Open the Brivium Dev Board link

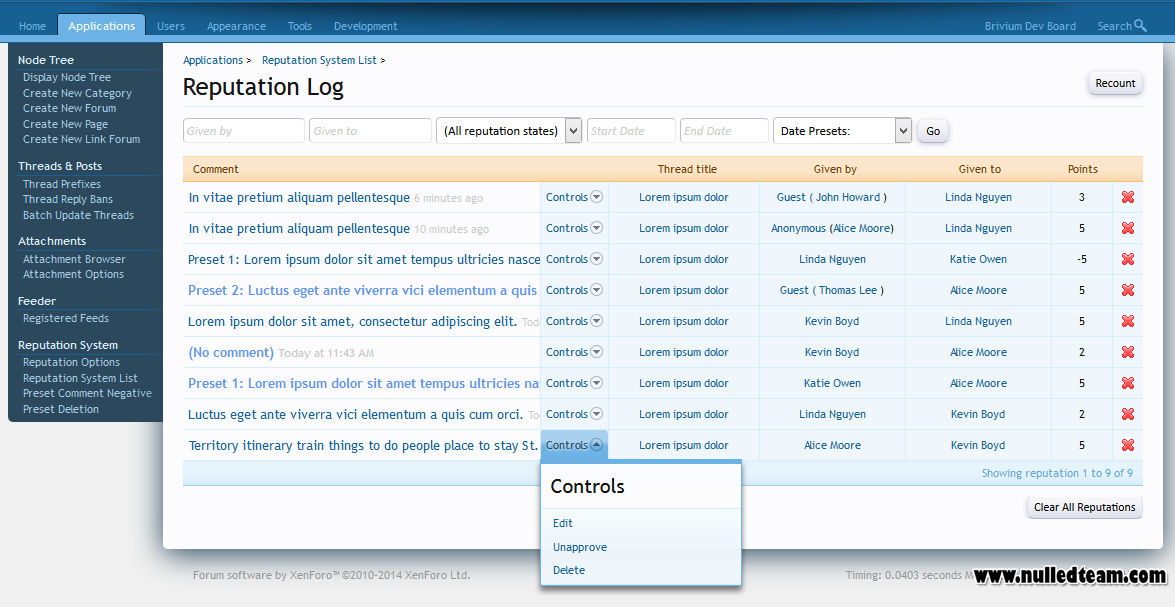(1030, 25)
